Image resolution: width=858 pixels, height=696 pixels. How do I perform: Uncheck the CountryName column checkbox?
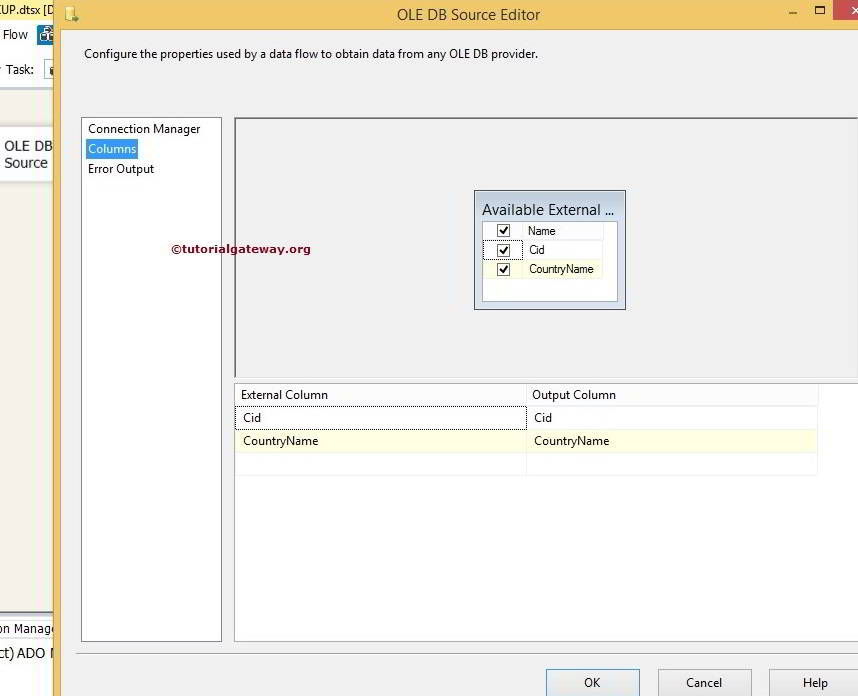point(503,269)
